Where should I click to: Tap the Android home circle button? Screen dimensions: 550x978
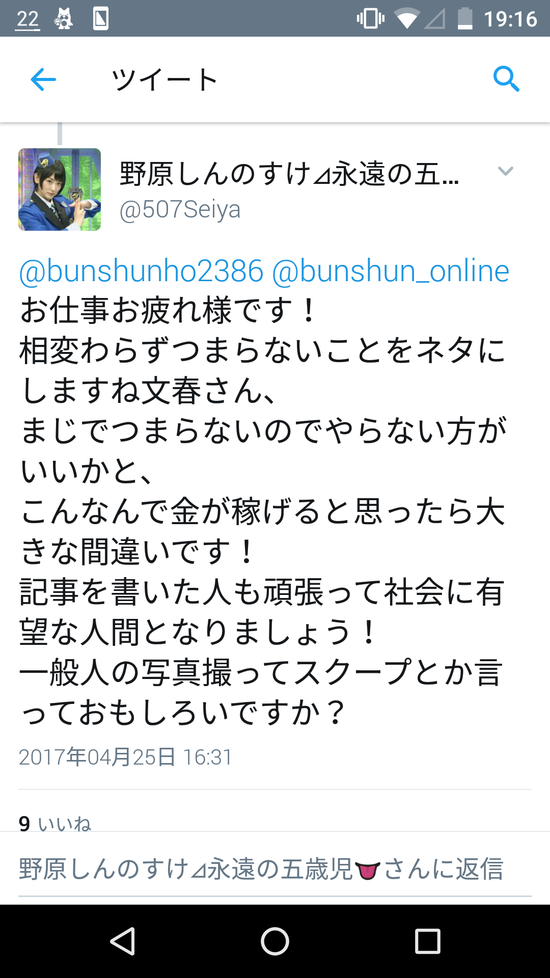coord(275,941)
